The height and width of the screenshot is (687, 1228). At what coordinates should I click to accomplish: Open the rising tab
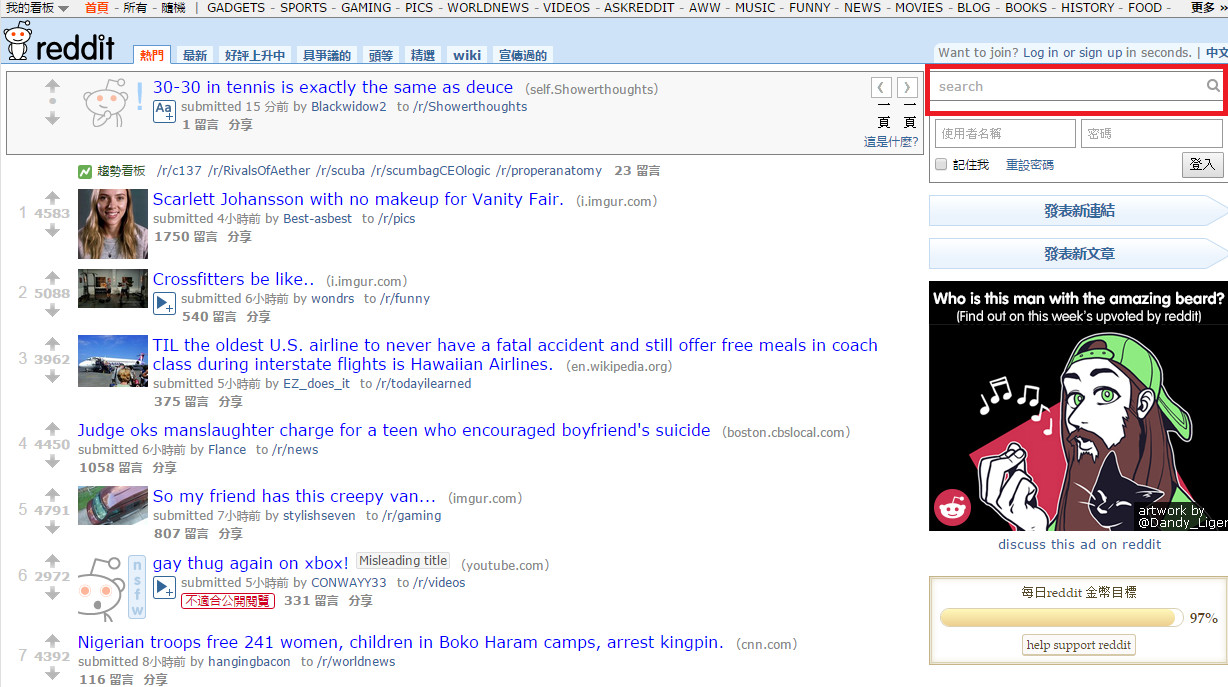[x=255, y=55]
